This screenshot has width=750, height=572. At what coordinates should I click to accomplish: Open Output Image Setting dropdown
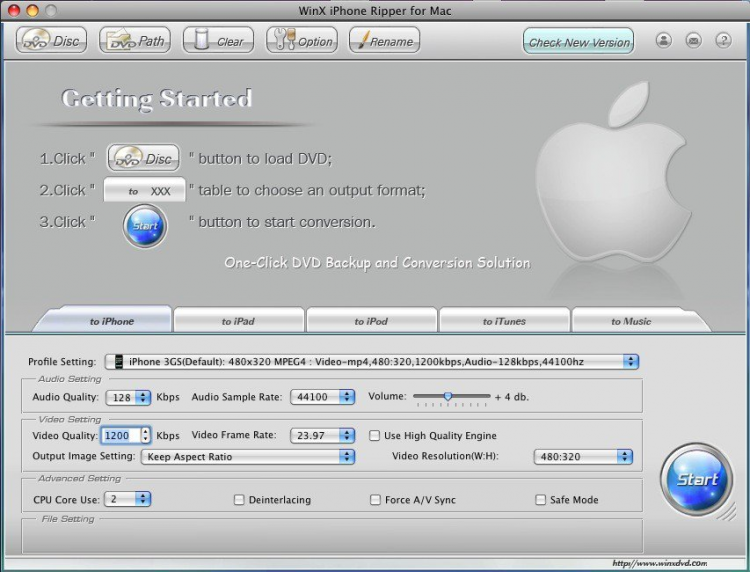[248, 456]
